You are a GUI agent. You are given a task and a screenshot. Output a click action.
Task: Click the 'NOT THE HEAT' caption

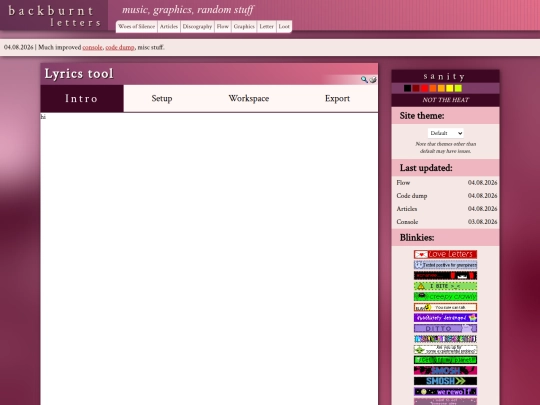pos(445,100)
